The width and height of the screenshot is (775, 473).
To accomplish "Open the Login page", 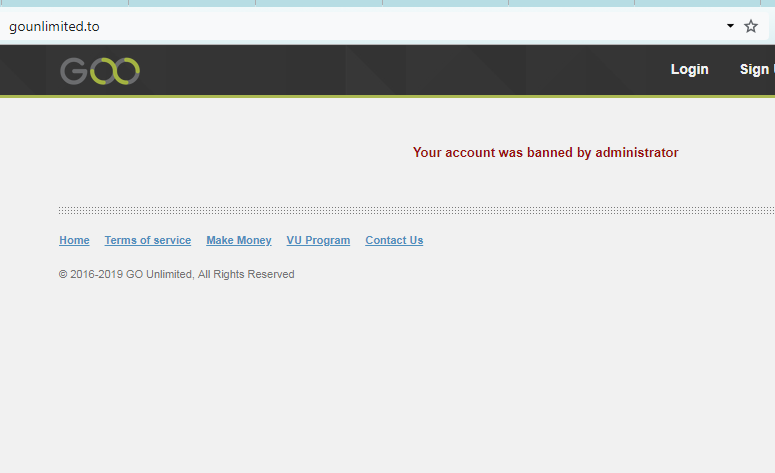I will (689, 69).
